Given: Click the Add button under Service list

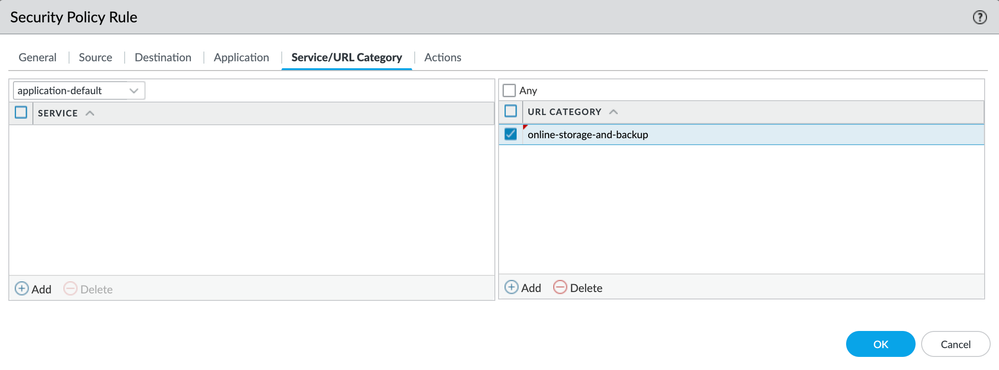Looking at the screenshot, I should [33, 289].
